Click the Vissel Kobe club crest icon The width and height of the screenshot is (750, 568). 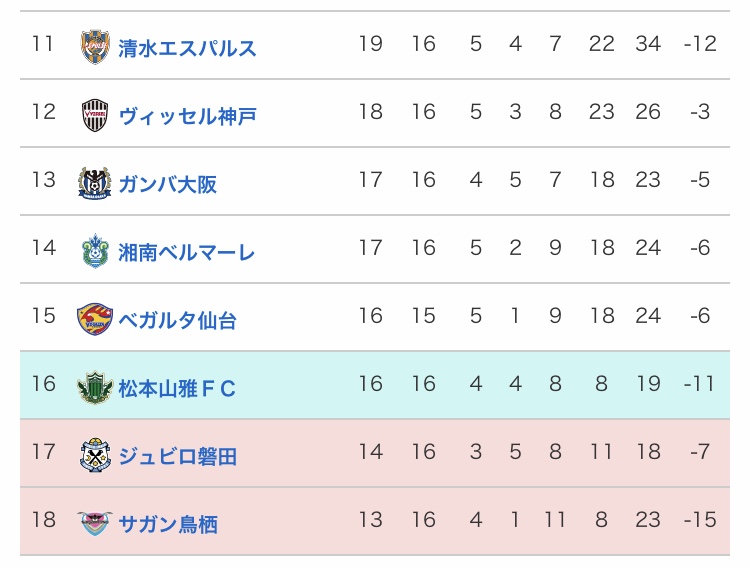[x=95, y=115]
